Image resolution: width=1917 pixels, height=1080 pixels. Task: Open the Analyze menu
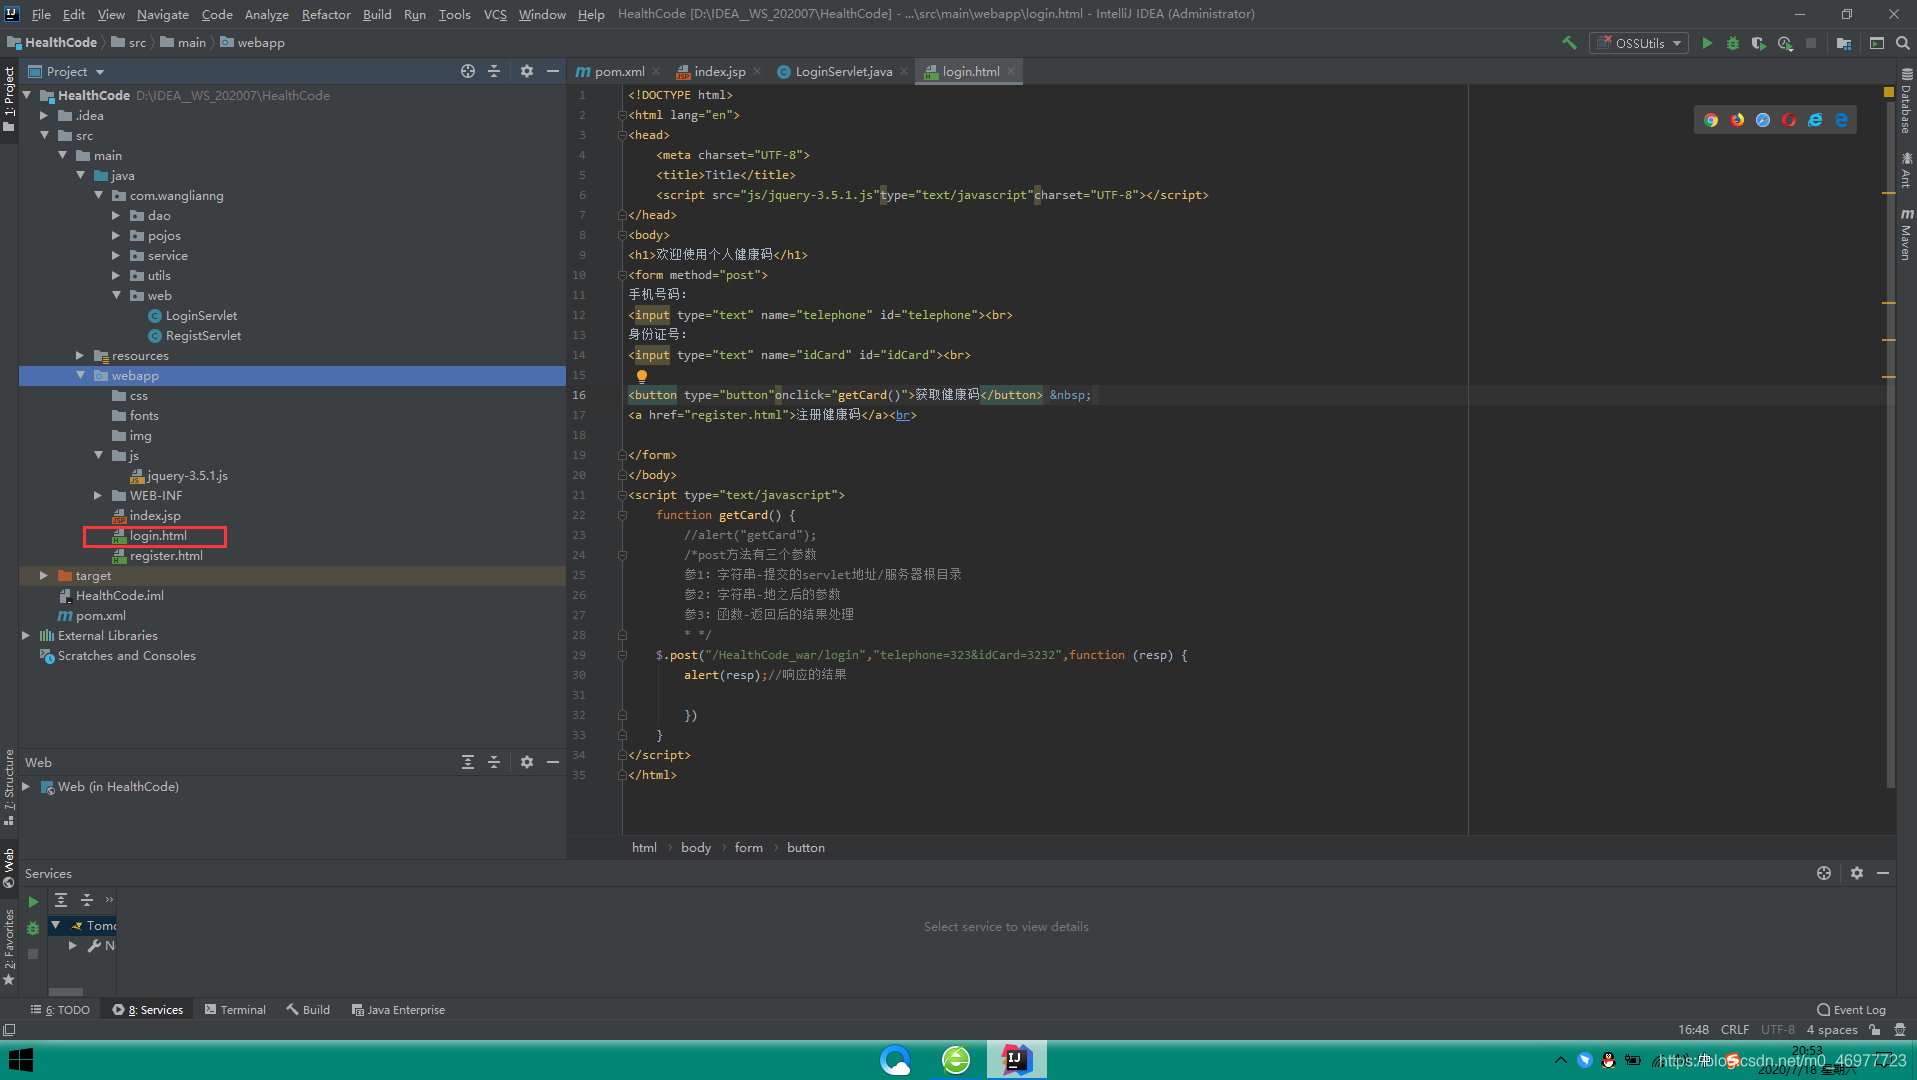(x=266, y=14)
